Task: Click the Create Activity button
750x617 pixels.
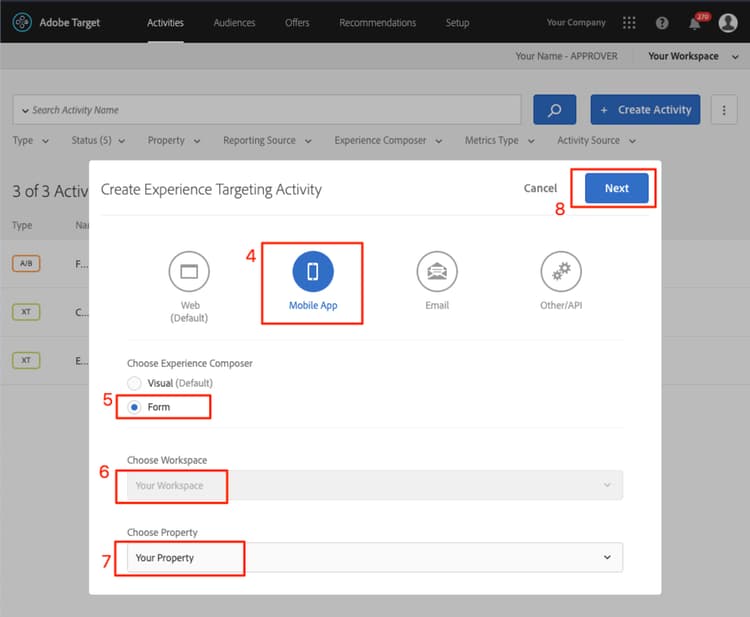Action: pyautogui.click(x=645, y=110)
